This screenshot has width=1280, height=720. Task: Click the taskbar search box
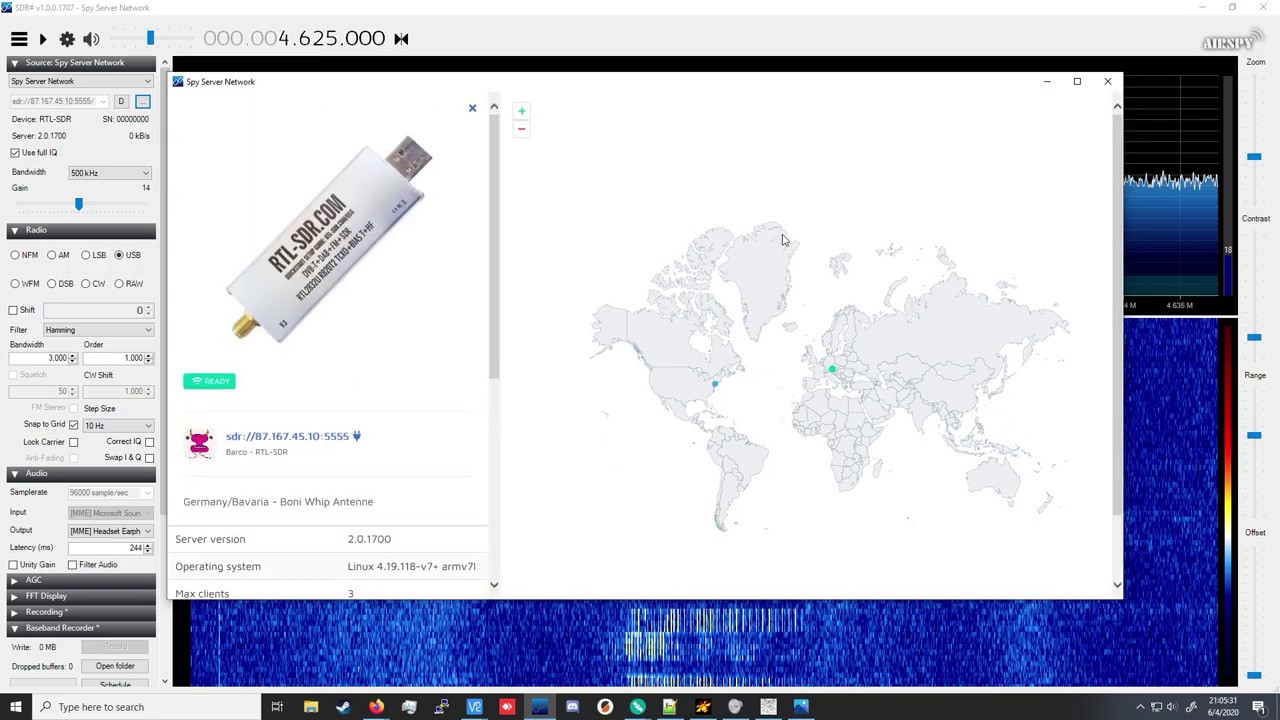click(145, 707)
